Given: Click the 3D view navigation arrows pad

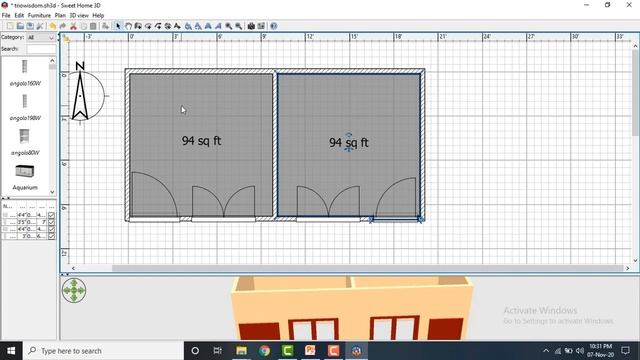Looking at the screenshot, I should click(74, 290).
